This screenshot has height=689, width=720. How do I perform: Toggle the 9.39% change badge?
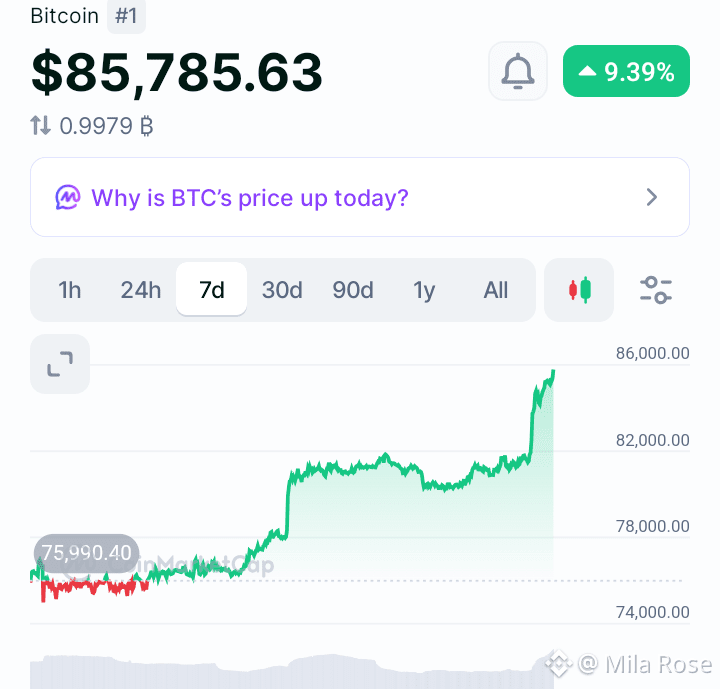pos(626,71)
